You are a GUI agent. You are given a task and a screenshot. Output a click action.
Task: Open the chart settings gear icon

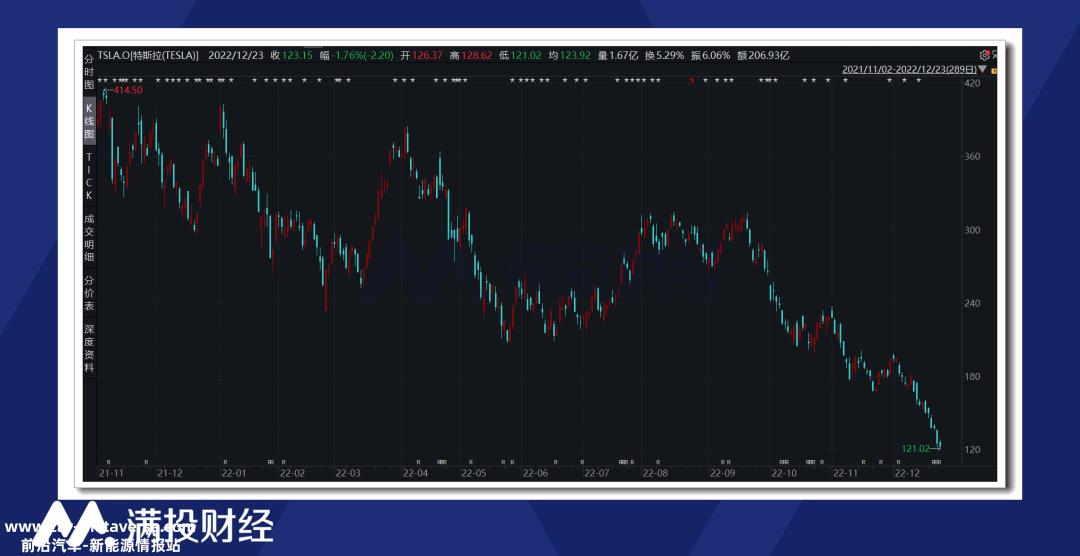click(984, 55)
